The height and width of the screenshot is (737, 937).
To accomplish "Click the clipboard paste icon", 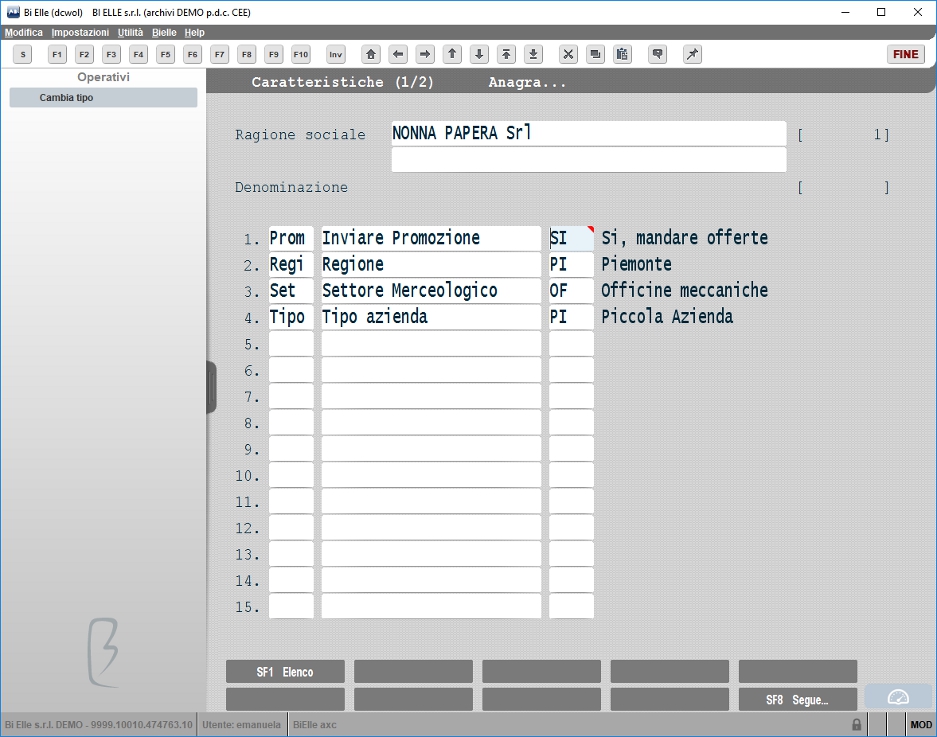I will 622,54.
